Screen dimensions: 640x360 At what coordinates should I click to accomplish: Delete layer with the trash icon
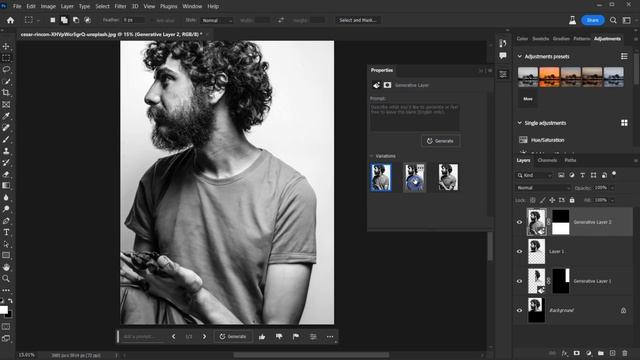pos(624,353)
